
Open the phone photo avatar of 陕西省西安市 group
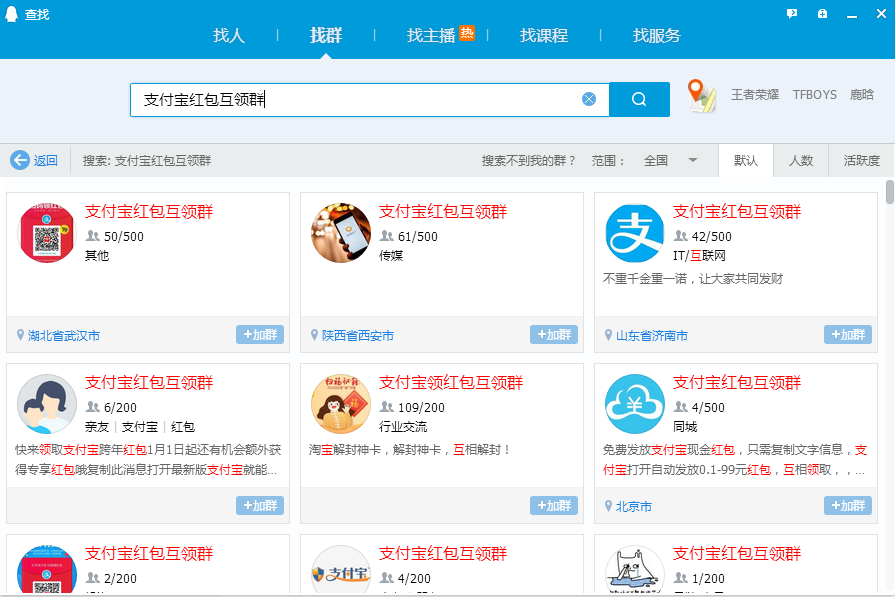pyautogui.click(x=341, y=233)
